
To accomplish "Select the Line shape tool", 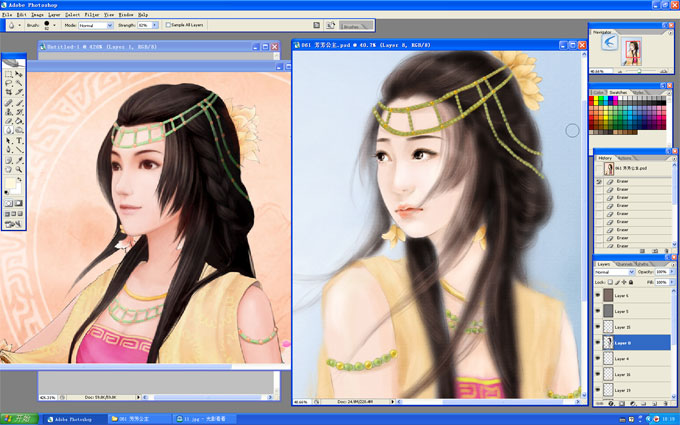I will click(19, 149).
